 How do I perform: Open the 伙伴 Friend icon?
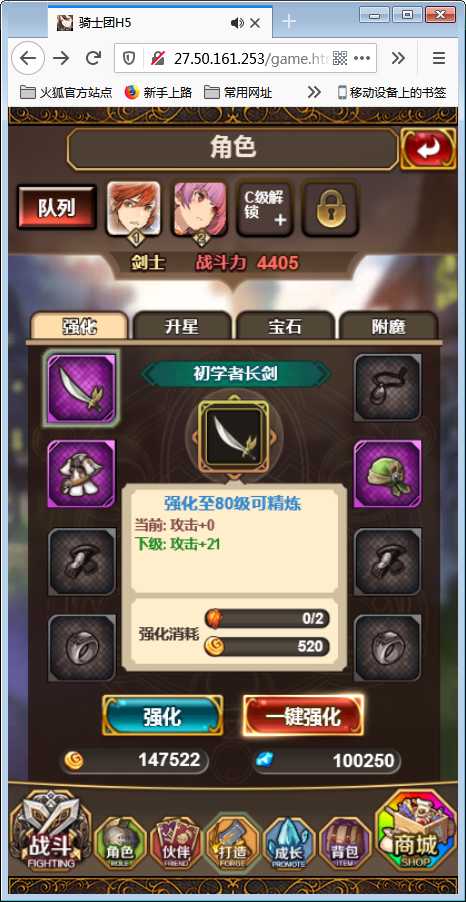point(176,843)
